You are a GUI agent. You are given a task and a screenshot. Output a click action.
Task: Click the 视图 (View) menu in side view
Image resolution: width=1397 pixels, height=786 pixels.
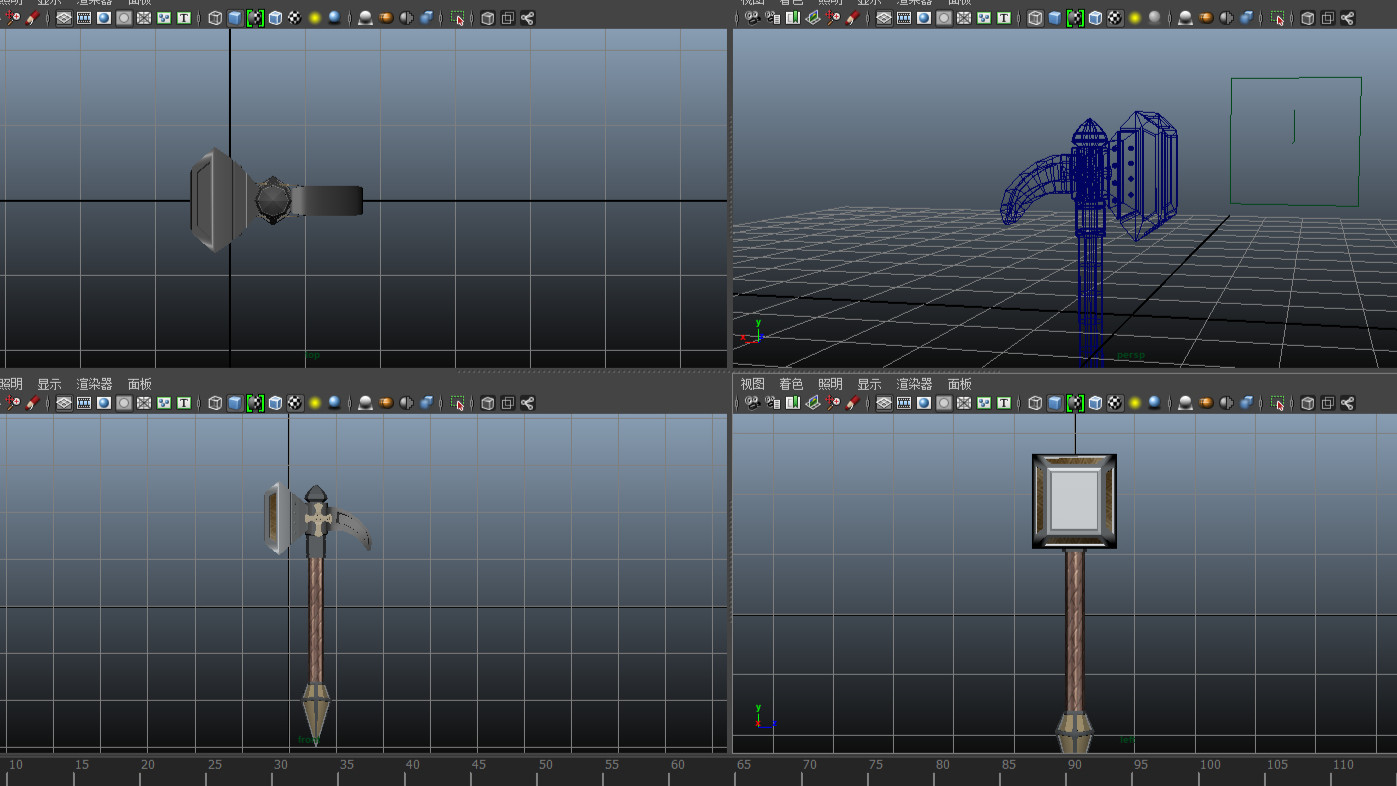(x=752, y=384)
